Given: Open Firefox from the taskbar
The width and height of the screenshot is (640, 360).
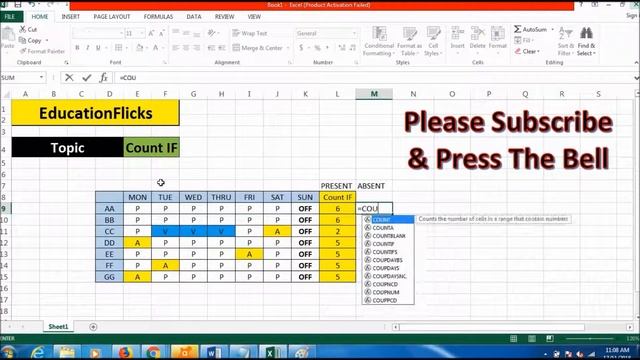Looking at the screenshot, I should [124, 352].
